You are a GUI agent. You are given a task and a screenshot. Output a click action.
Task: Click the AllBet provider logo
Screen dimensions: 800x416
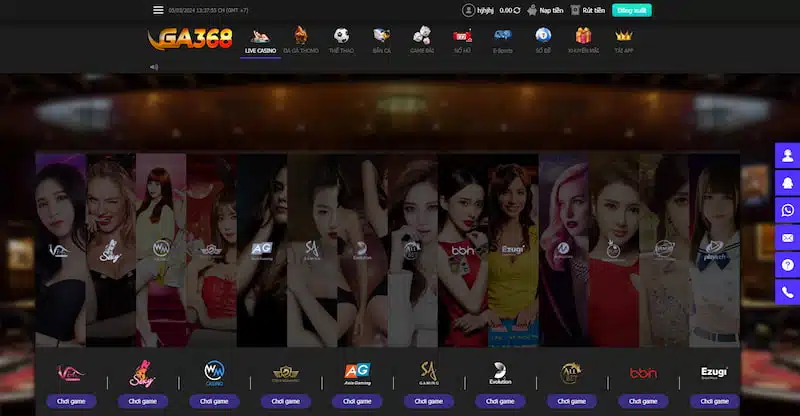point(571,373)
